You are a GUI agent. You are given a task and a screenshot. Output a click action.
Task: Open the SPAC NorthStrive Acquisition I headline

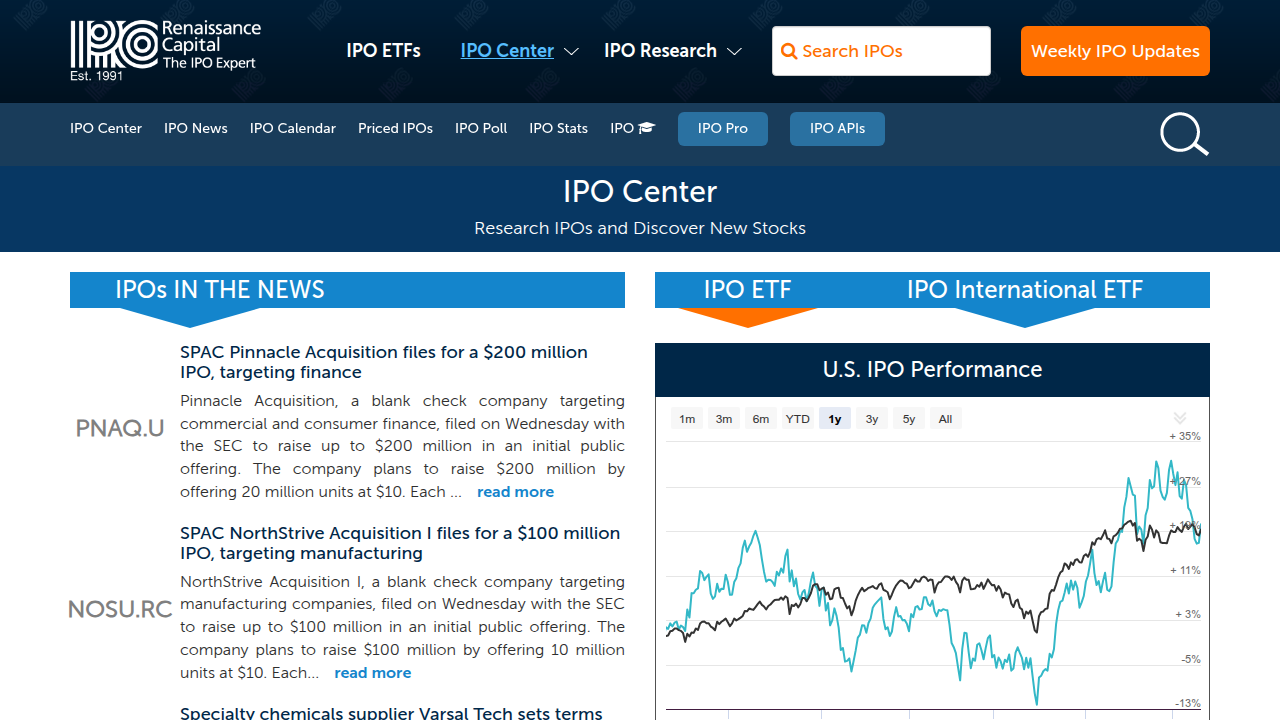(x=400, y=543)
